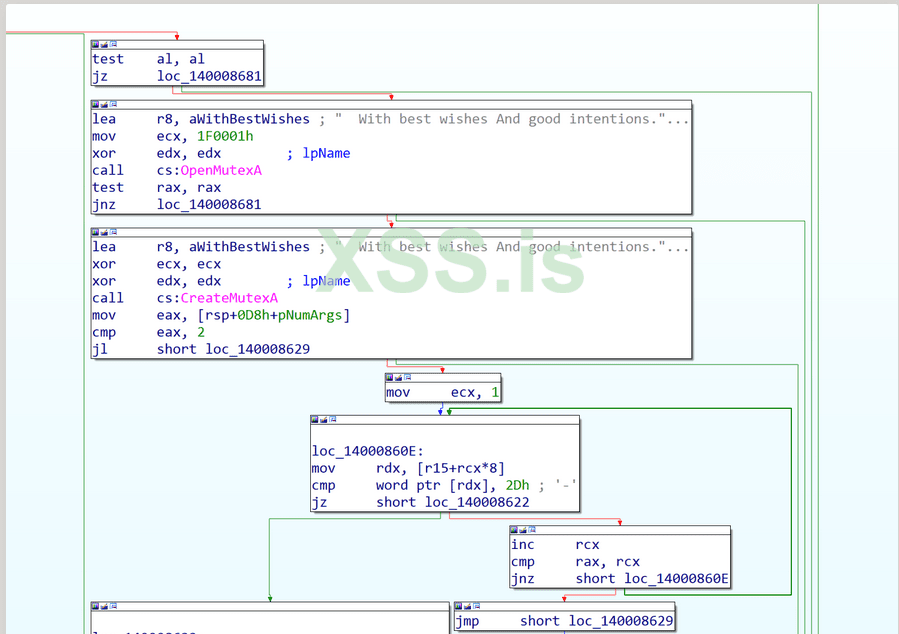Image resolution: width=899 pixels, height=634 pixels.
Task: Select the OpenMutexA function name
Action: [x=221, y=171]
